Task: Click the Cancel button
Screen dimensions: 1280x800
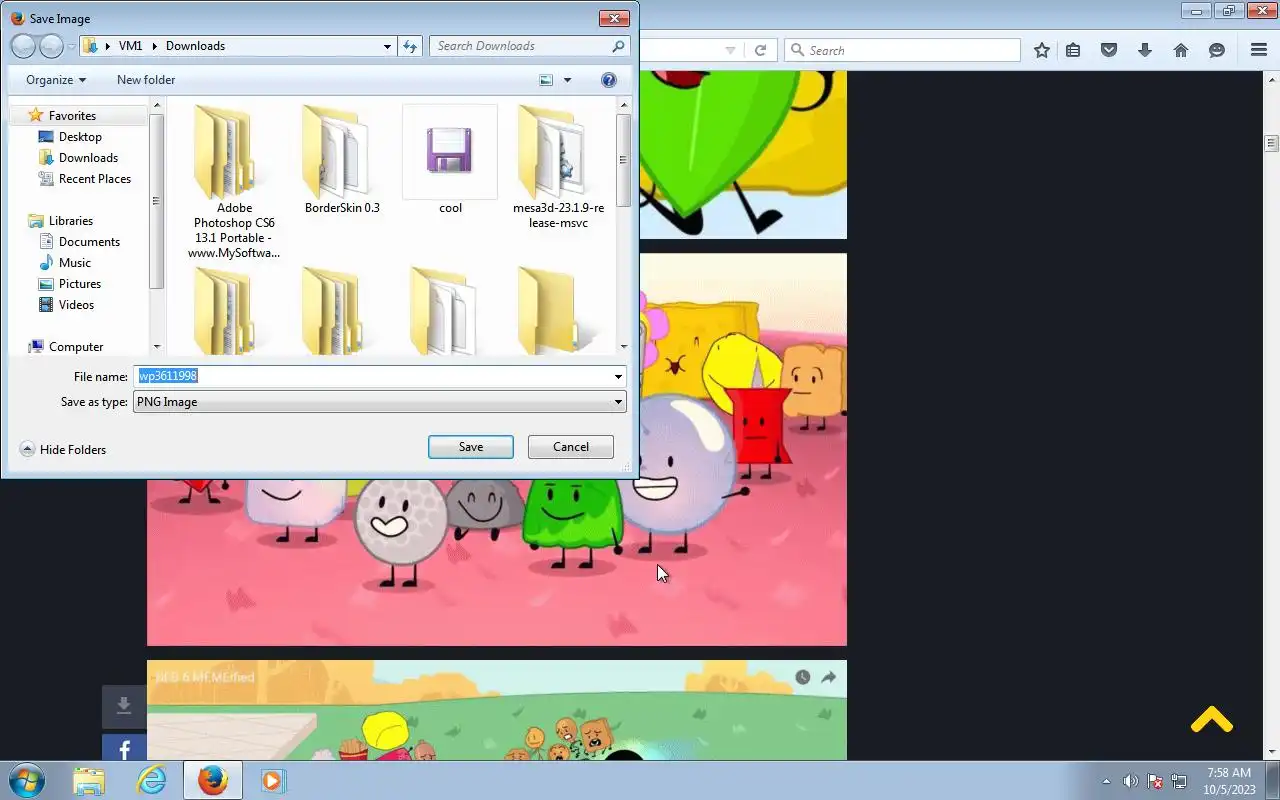Action: [x=571, y=447]
